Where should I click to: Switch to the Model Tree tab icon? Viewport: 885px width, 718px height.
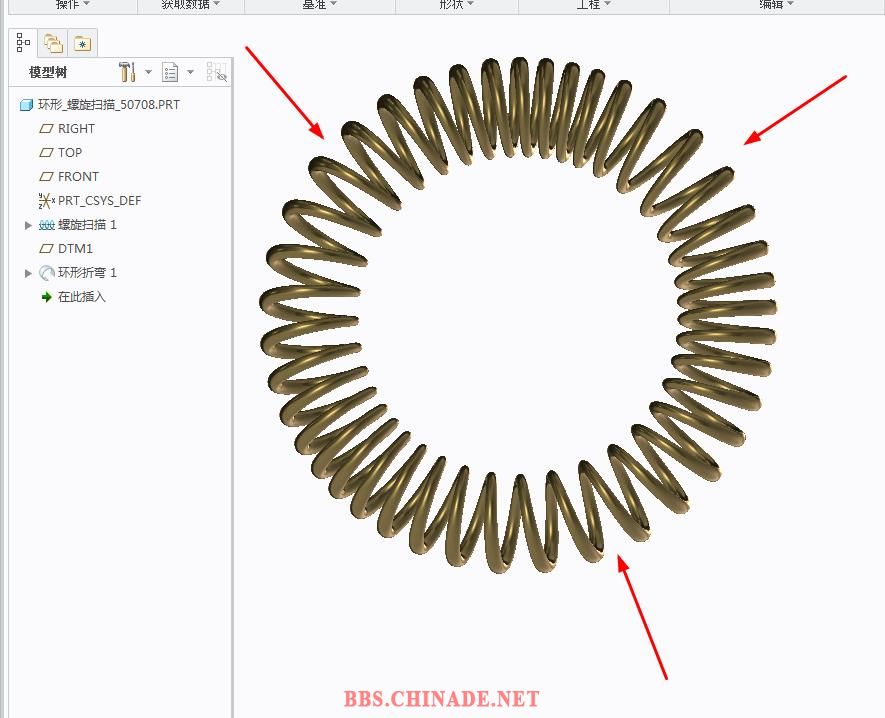23,43
